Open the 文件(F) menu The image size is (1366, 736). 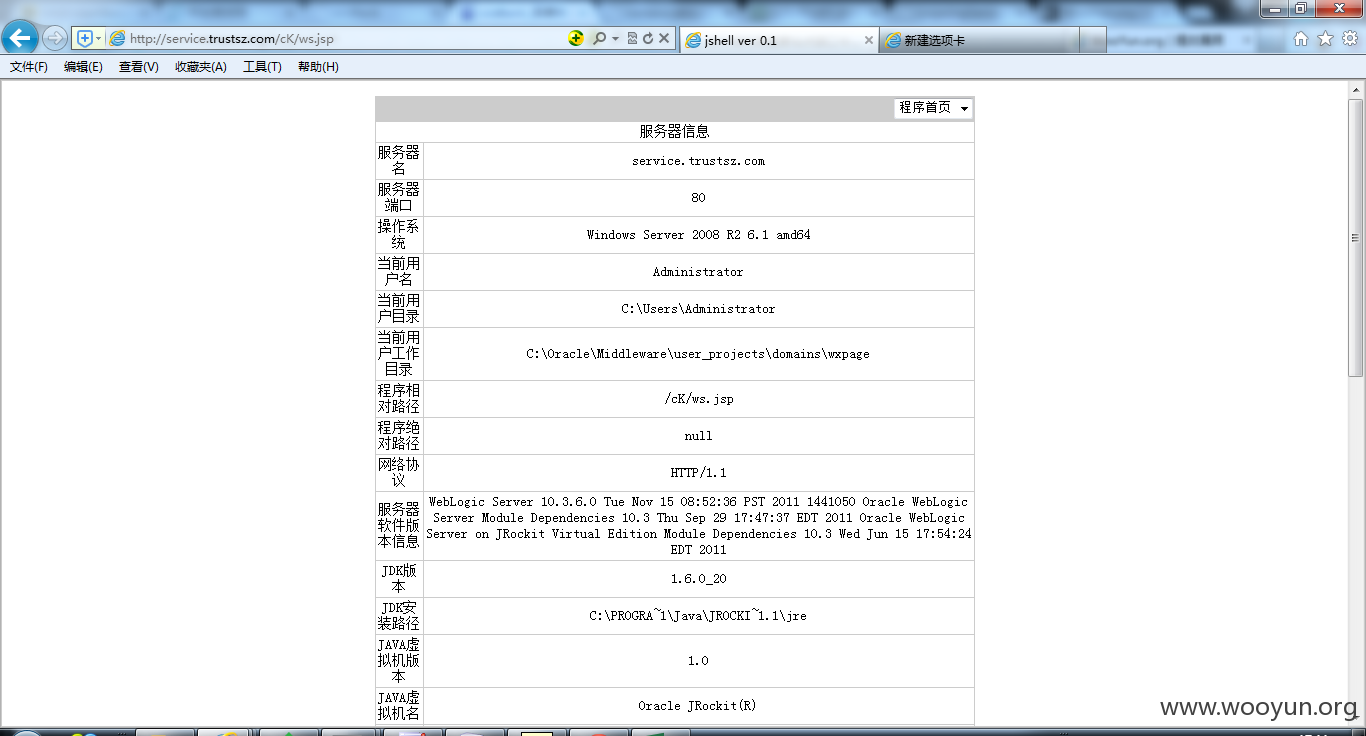pos(29,67)
